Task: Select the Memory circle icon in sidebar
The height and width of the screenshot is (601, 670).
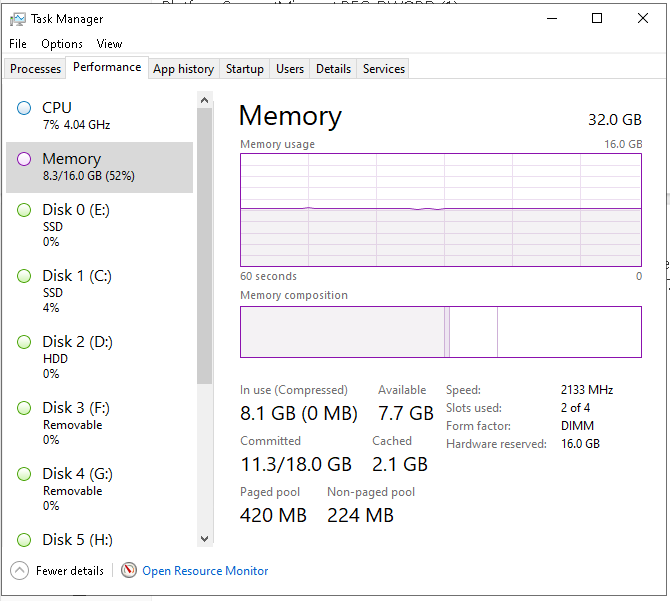Action: point(24,159)
